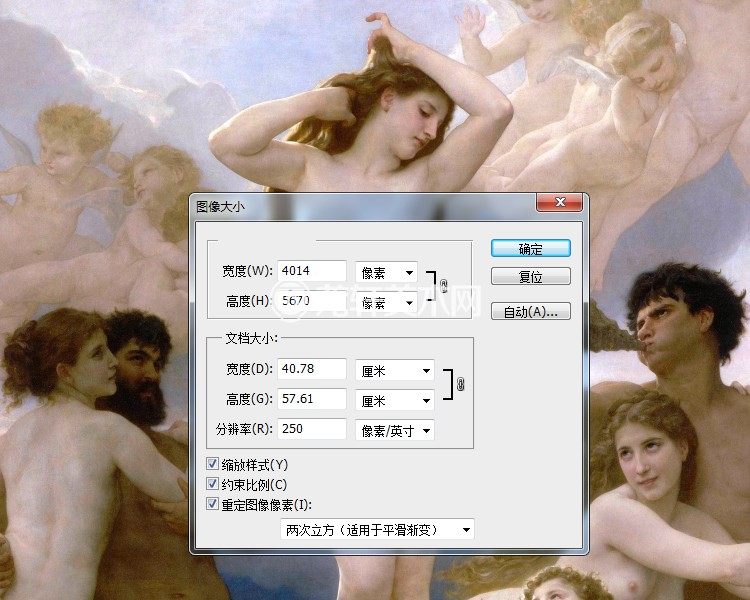This screenshot has width=750, height=600.
Task: Open the document height unit dropdown 厘米
Action: click(395, 400)
